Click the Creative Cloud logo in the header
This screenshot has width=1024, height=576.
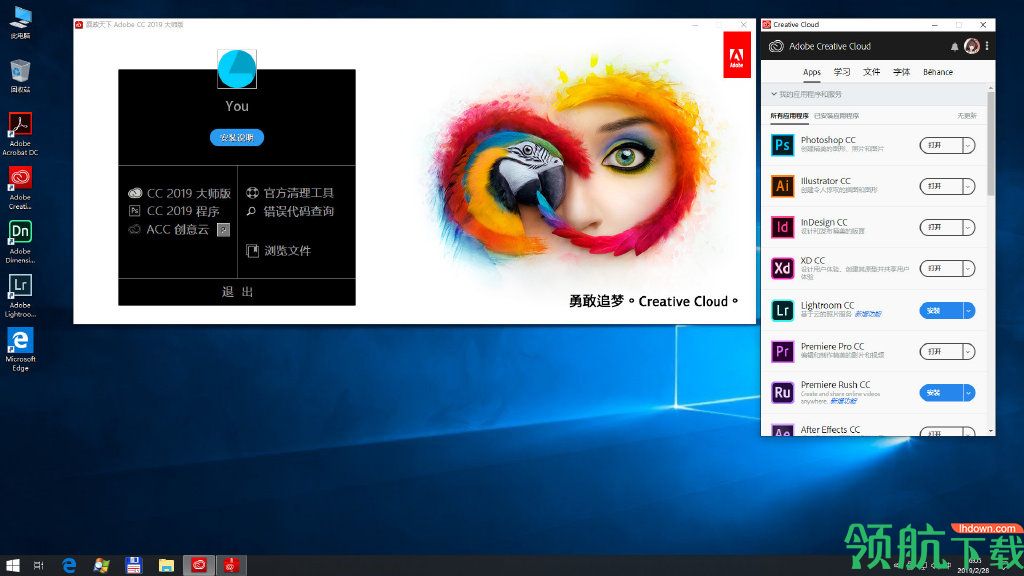click(x=776, y=46)
